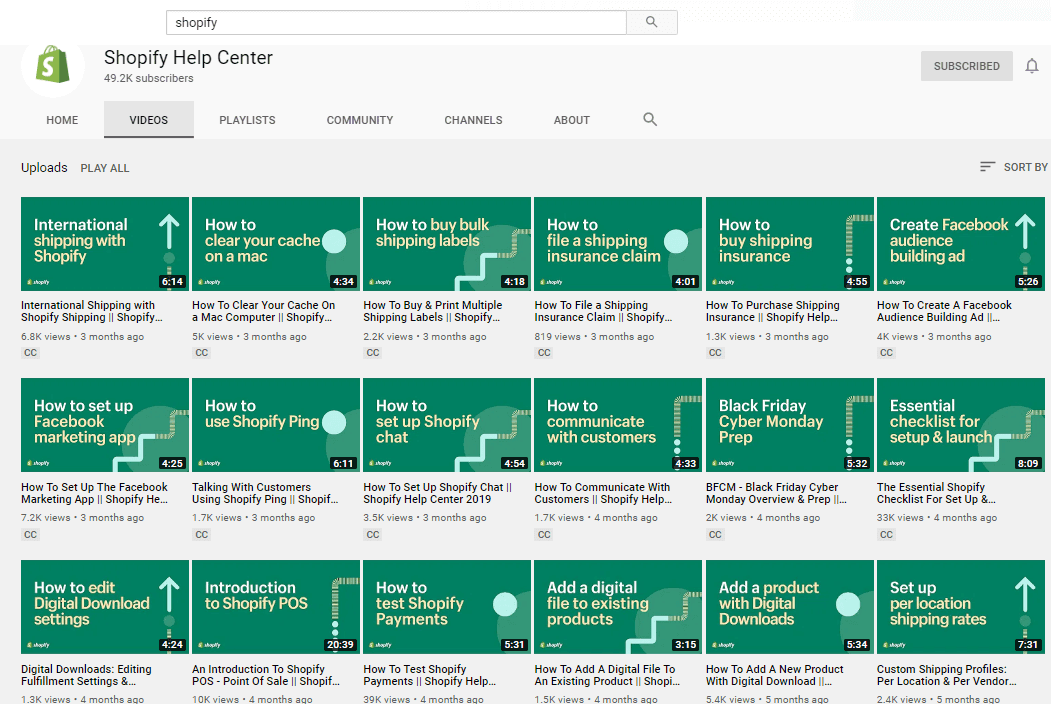Click title How To Buy & Print Multiple Shipping Labels
Viewport: 1051px width, 704px height.
(x=433, y=311)
